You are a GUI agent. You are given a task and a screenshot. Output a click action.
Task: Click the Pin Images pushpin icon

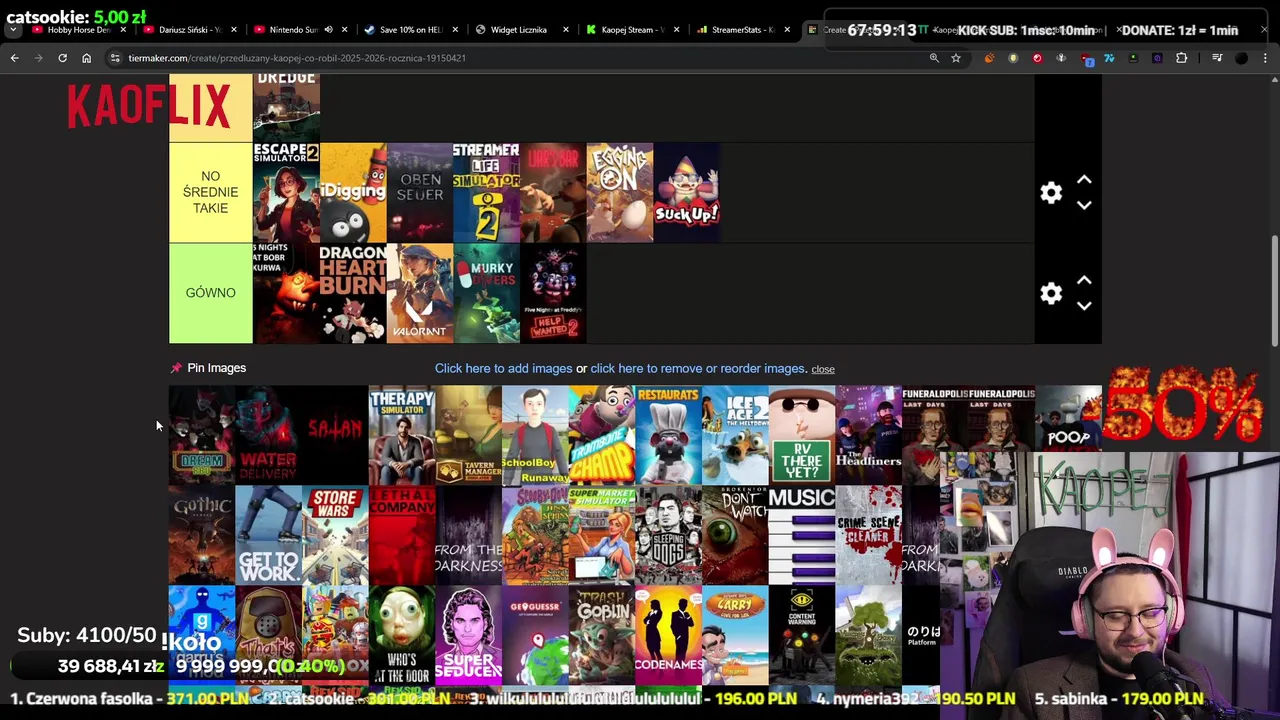[x=176, y=368]
